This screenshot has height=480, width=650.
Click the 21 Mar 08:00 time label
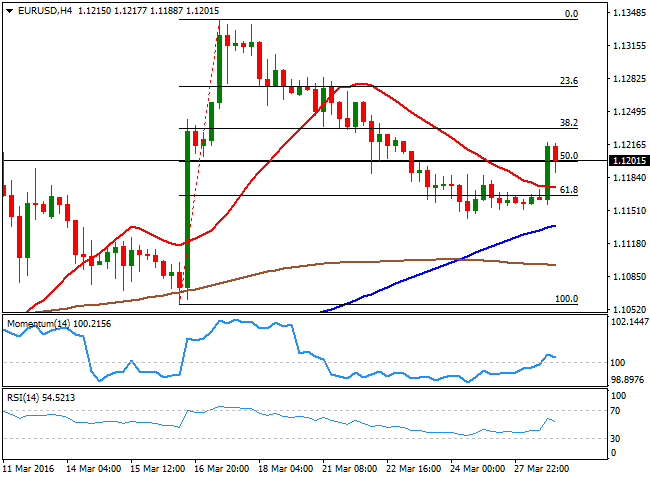(349, 469)
